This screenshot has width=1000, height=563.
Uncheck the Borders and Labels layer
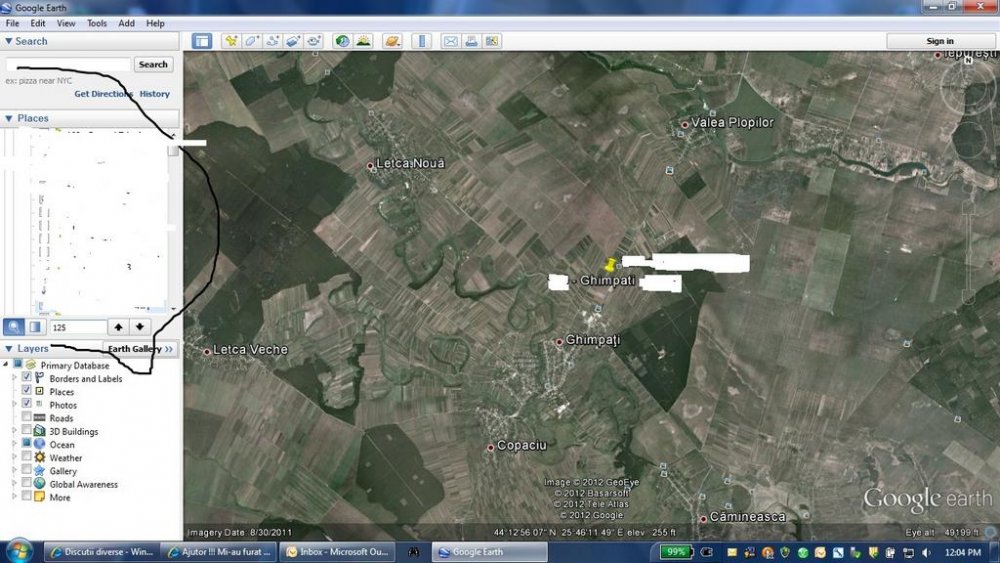pyautogui.click(x=27, y=379)
